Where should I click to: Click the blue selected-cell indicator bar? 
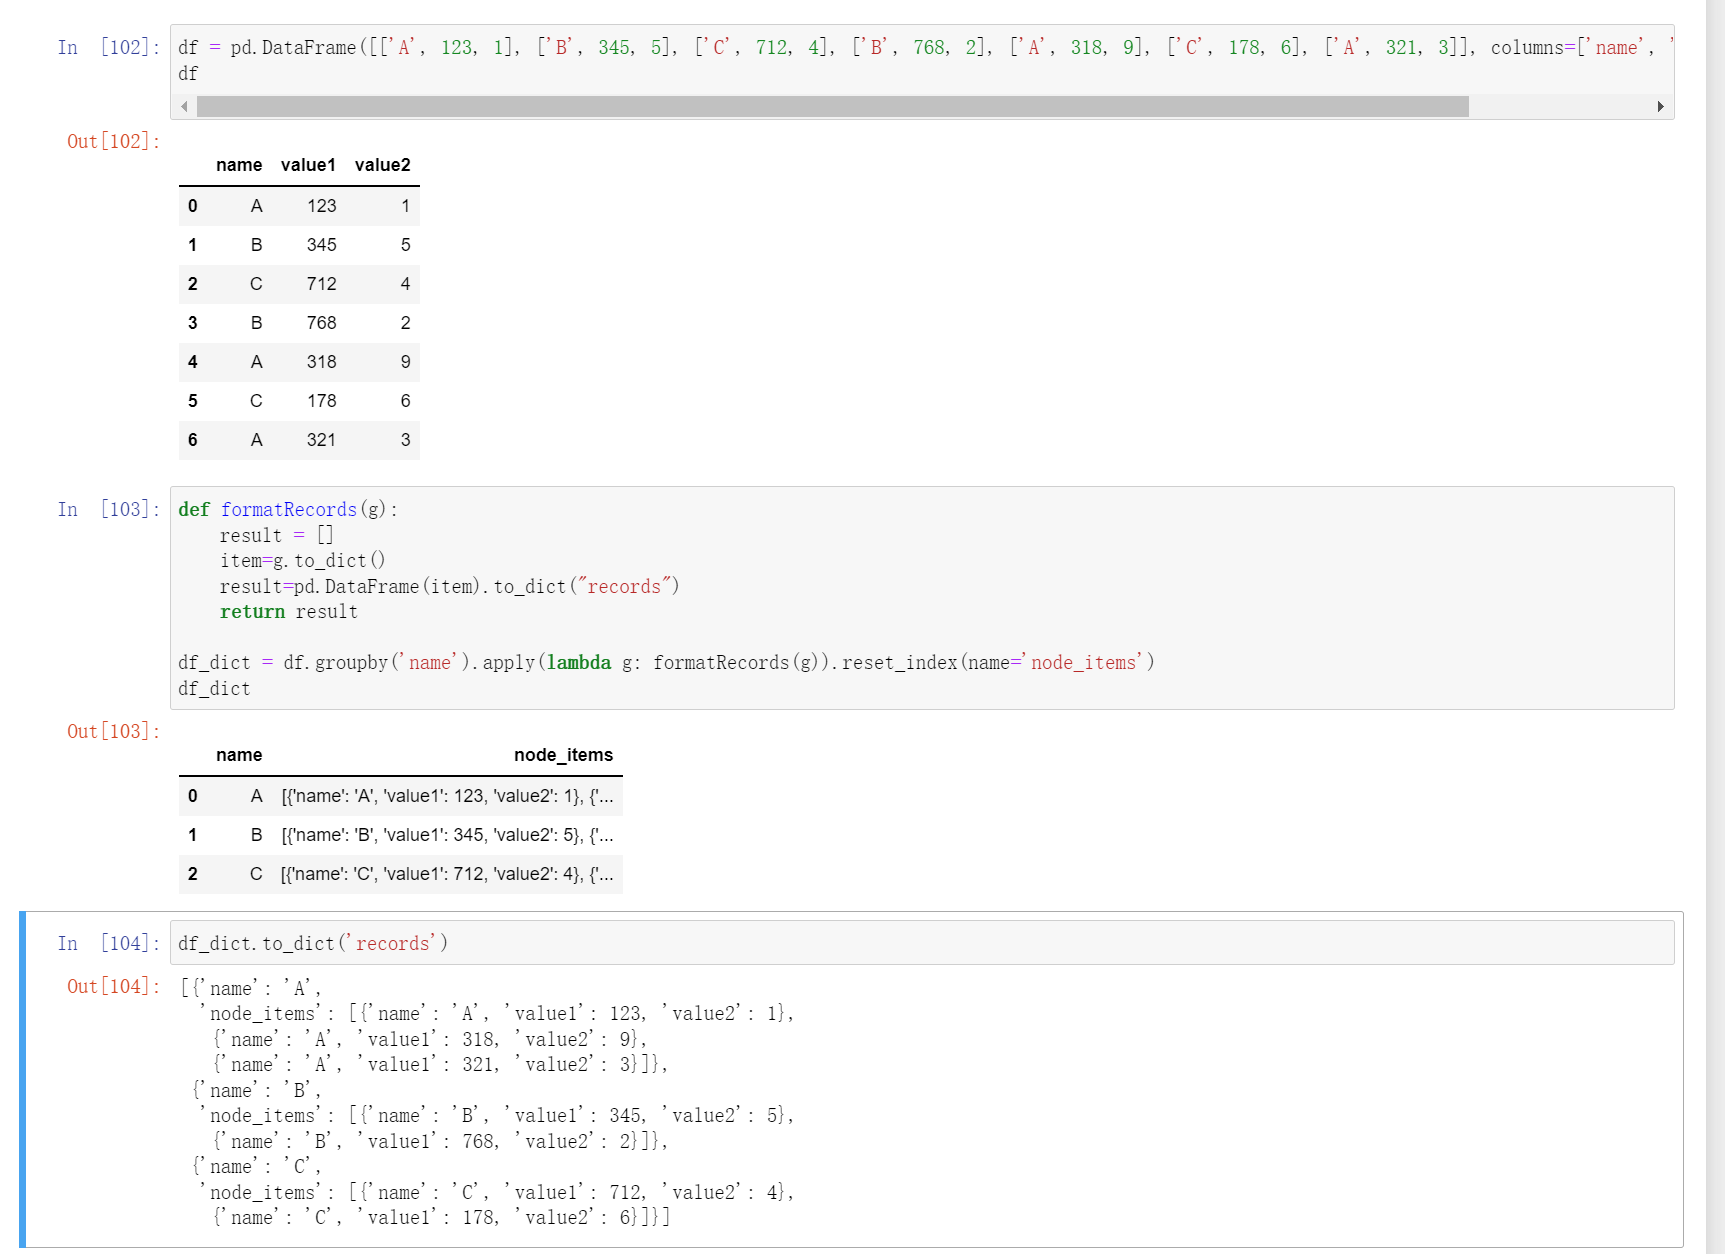(x=23, y=1079)
